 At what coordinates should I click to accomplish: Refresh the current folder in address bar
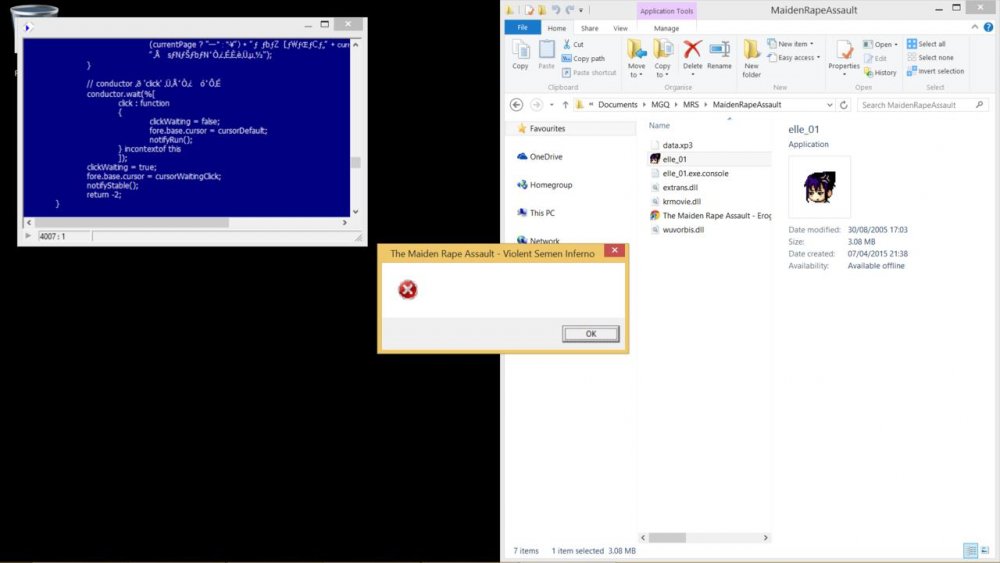845,105
